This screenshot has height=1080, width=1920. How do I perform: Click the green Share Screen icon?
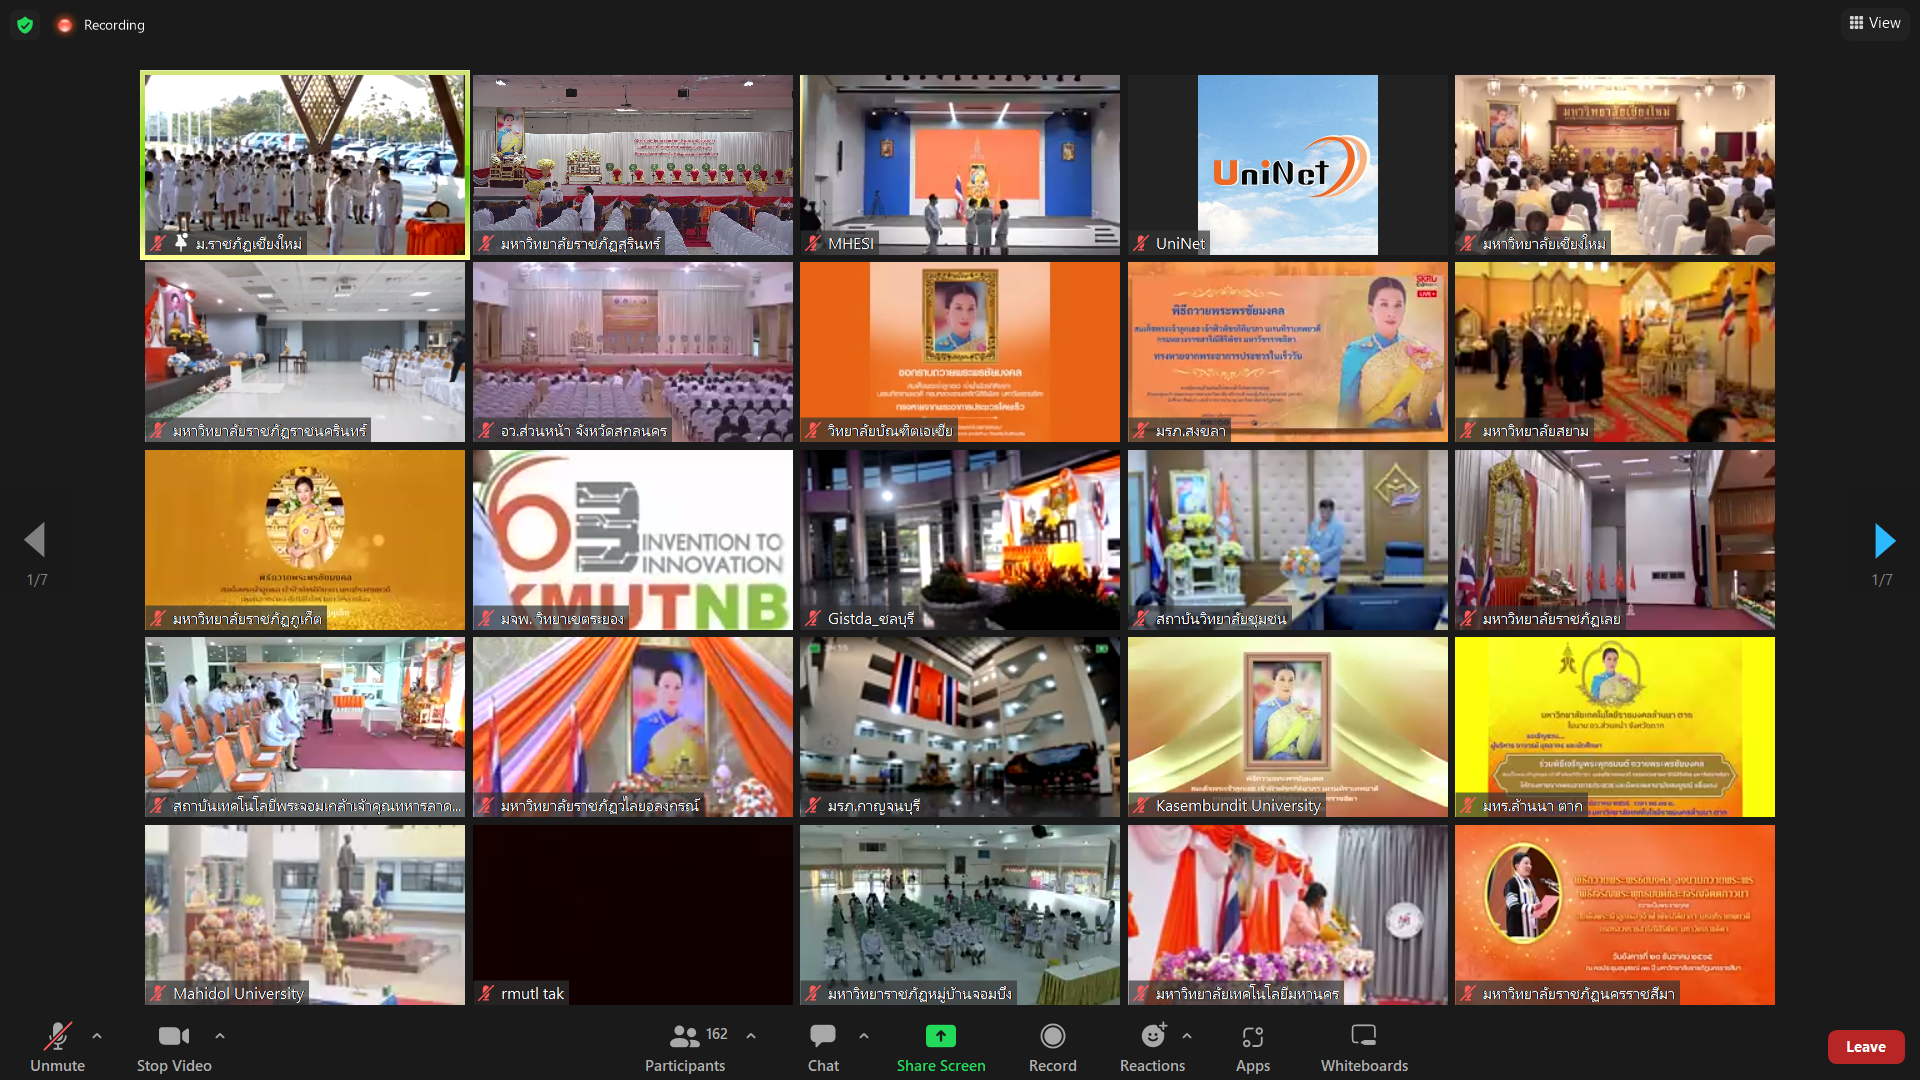(x=940, y=1037)
